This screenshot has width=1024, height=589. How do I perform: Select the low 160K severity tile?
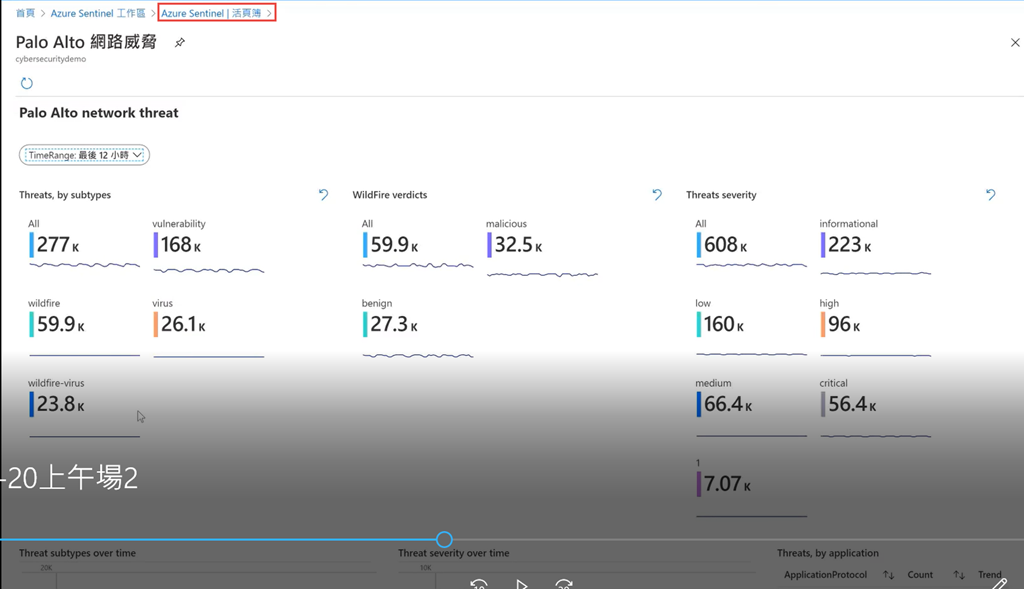(x=752, y=326)
